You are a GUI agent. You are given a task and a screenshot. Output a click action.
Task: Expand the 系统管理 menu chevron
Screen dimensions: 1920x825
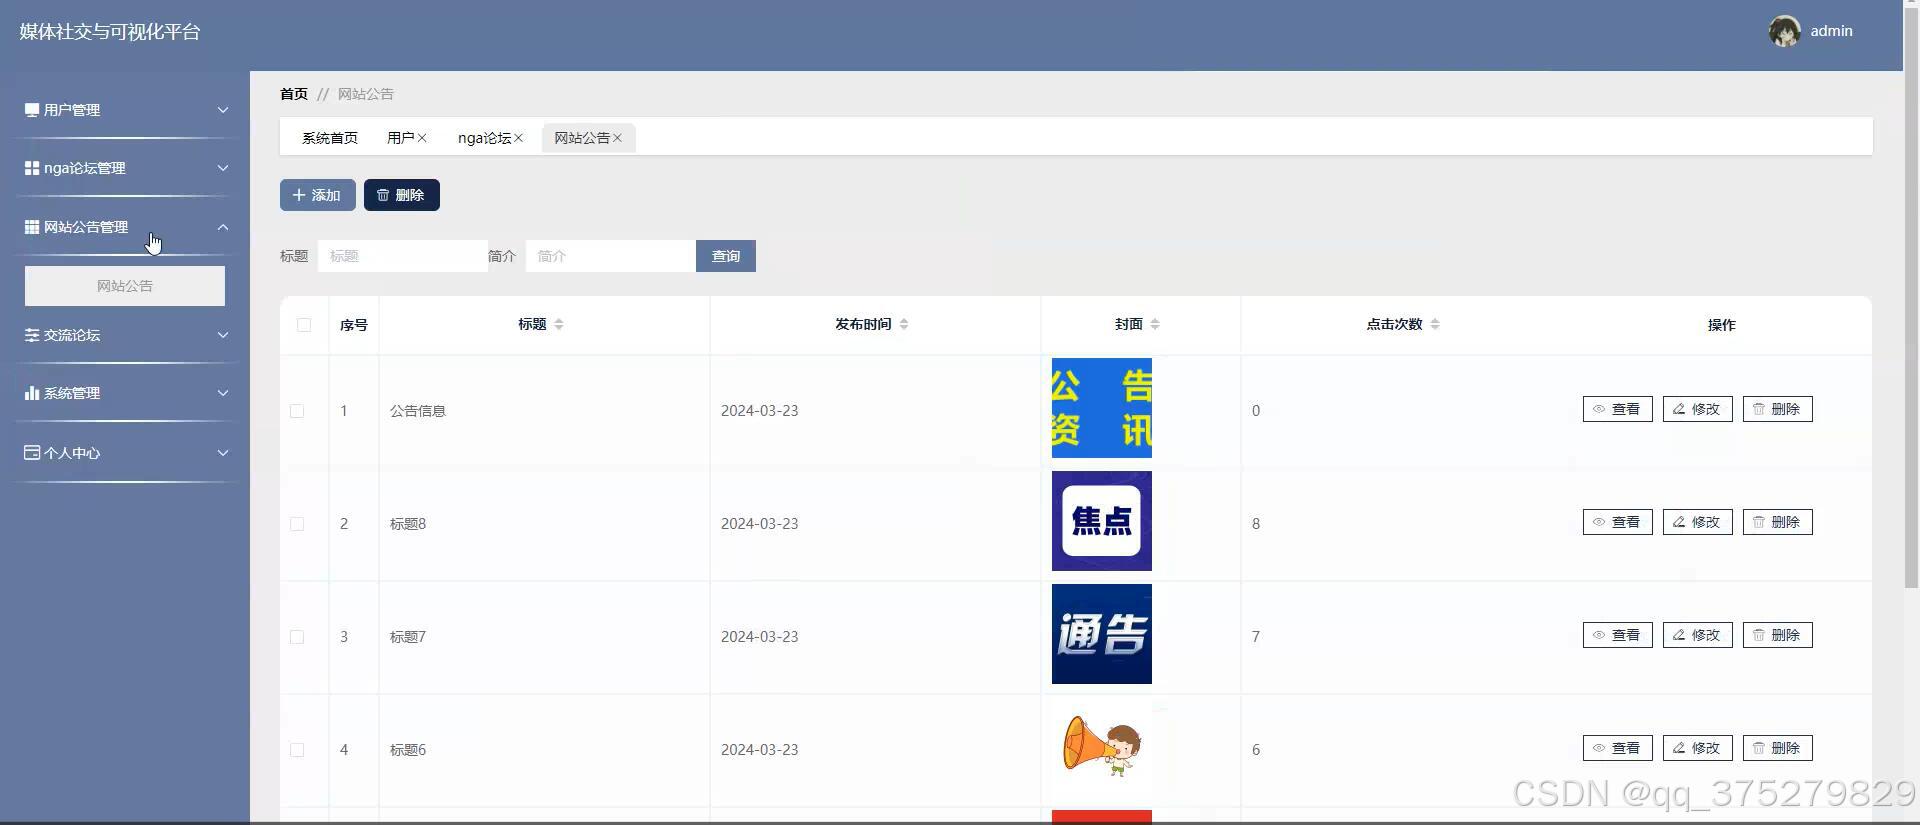pyautogui.click(x=223, y=393)
